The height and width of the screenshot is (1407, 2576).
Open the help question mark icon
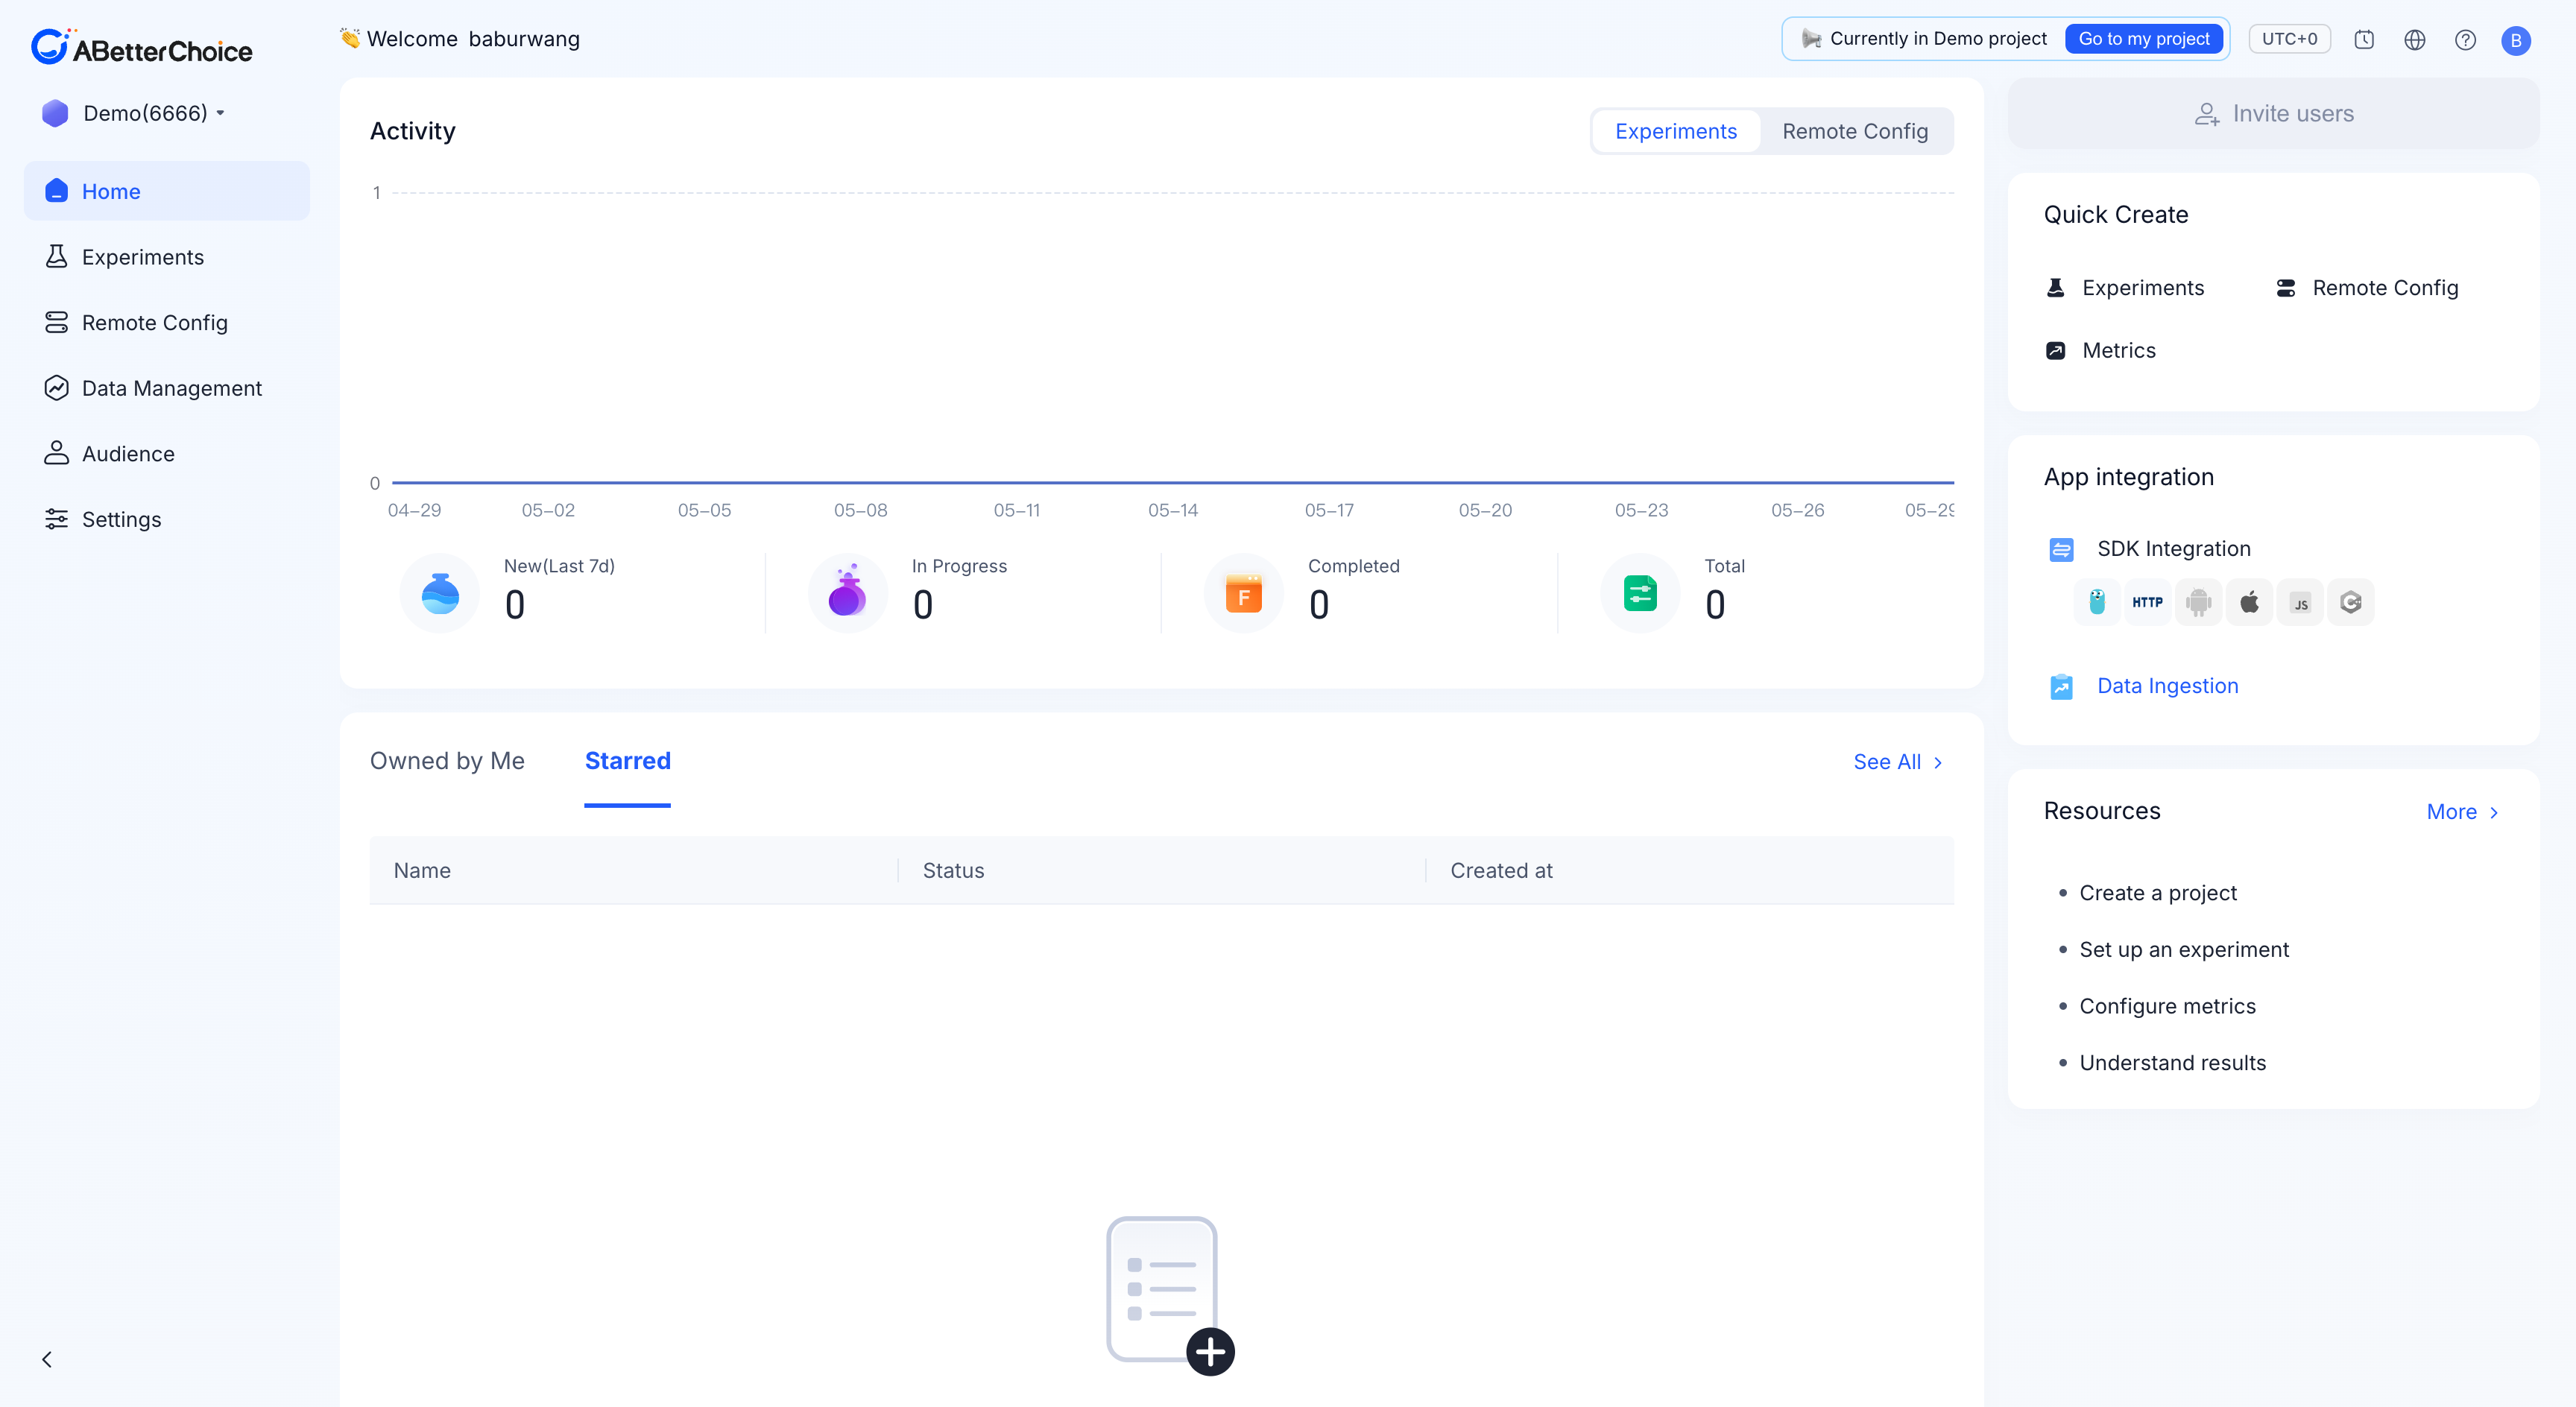pyautogui.click(x=2466, y=40)
